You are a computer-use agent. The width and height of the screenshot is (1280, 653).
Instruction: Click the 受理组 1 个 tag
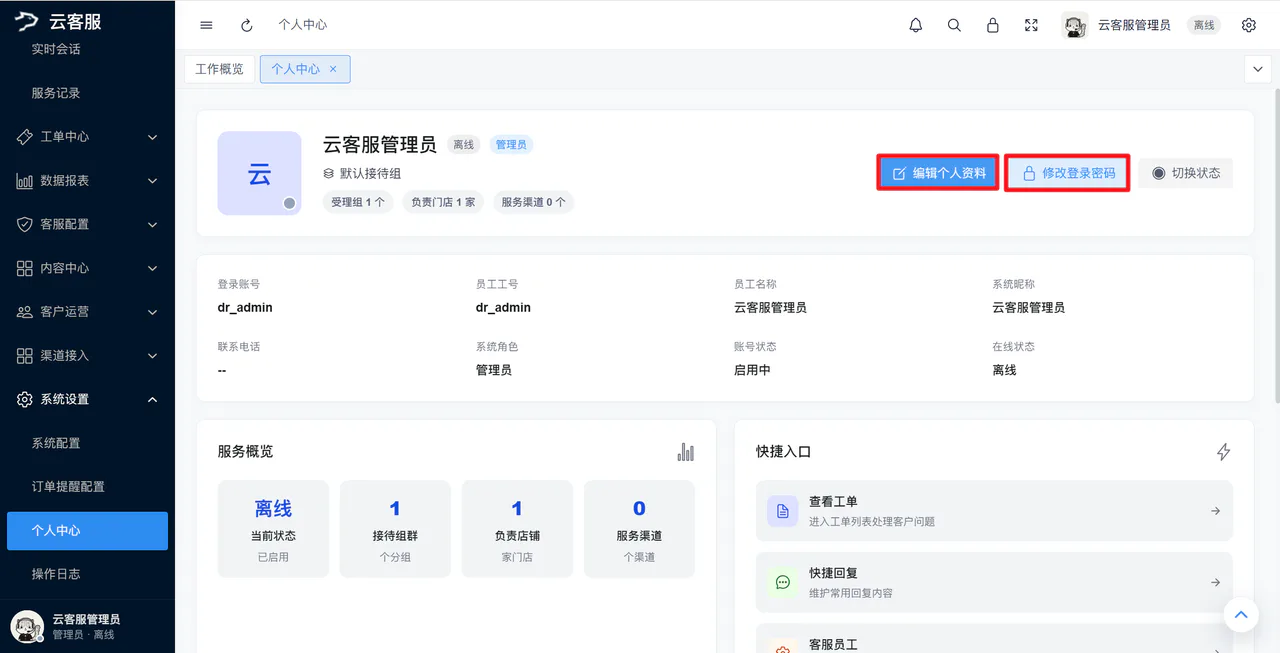(x=359, y=202)
